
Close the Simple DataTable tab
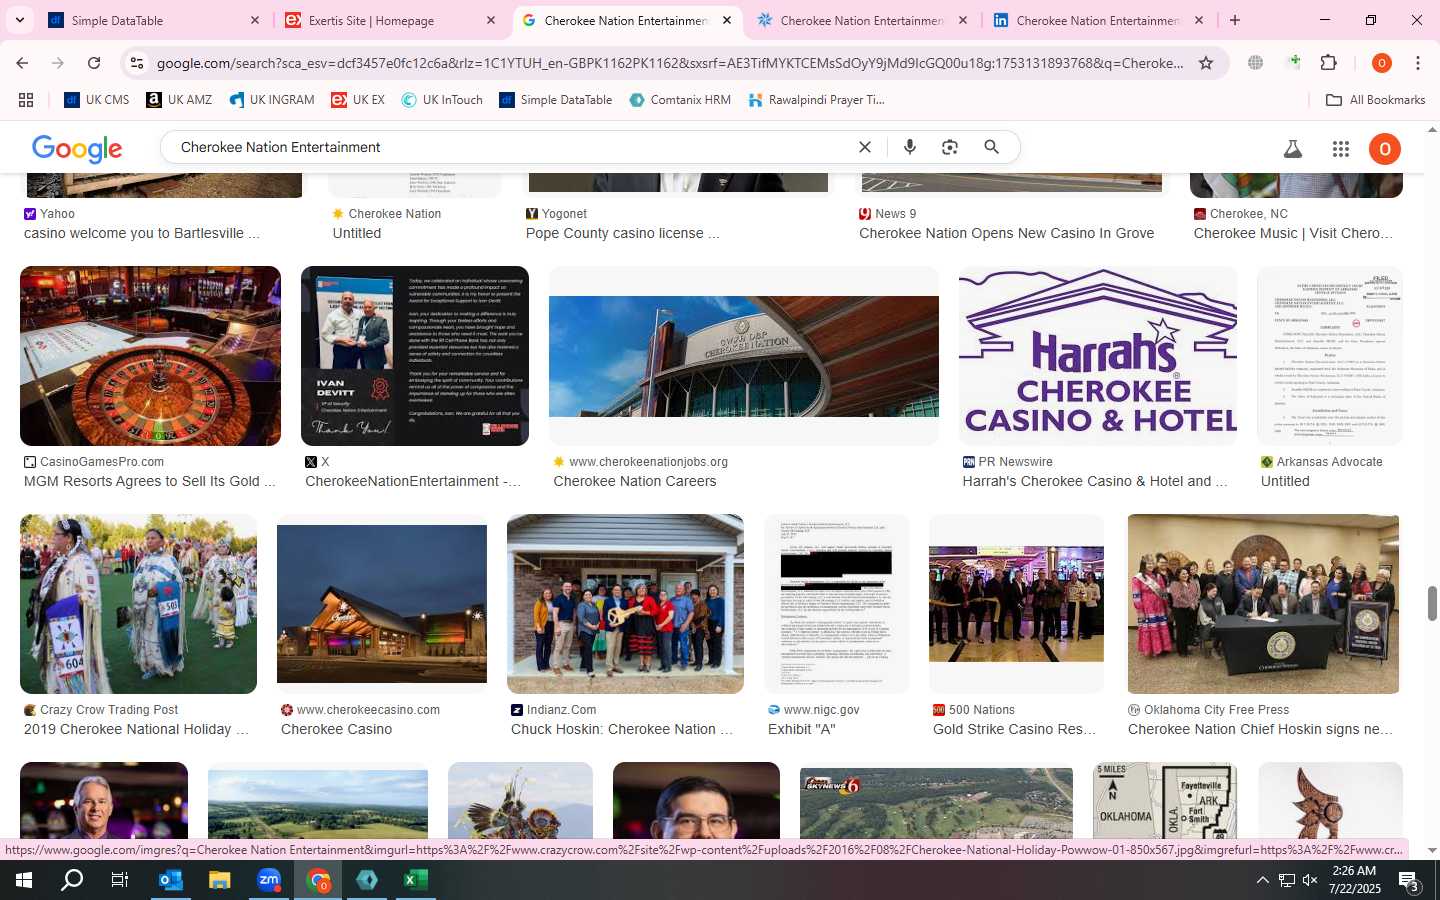tap(254, 20)
